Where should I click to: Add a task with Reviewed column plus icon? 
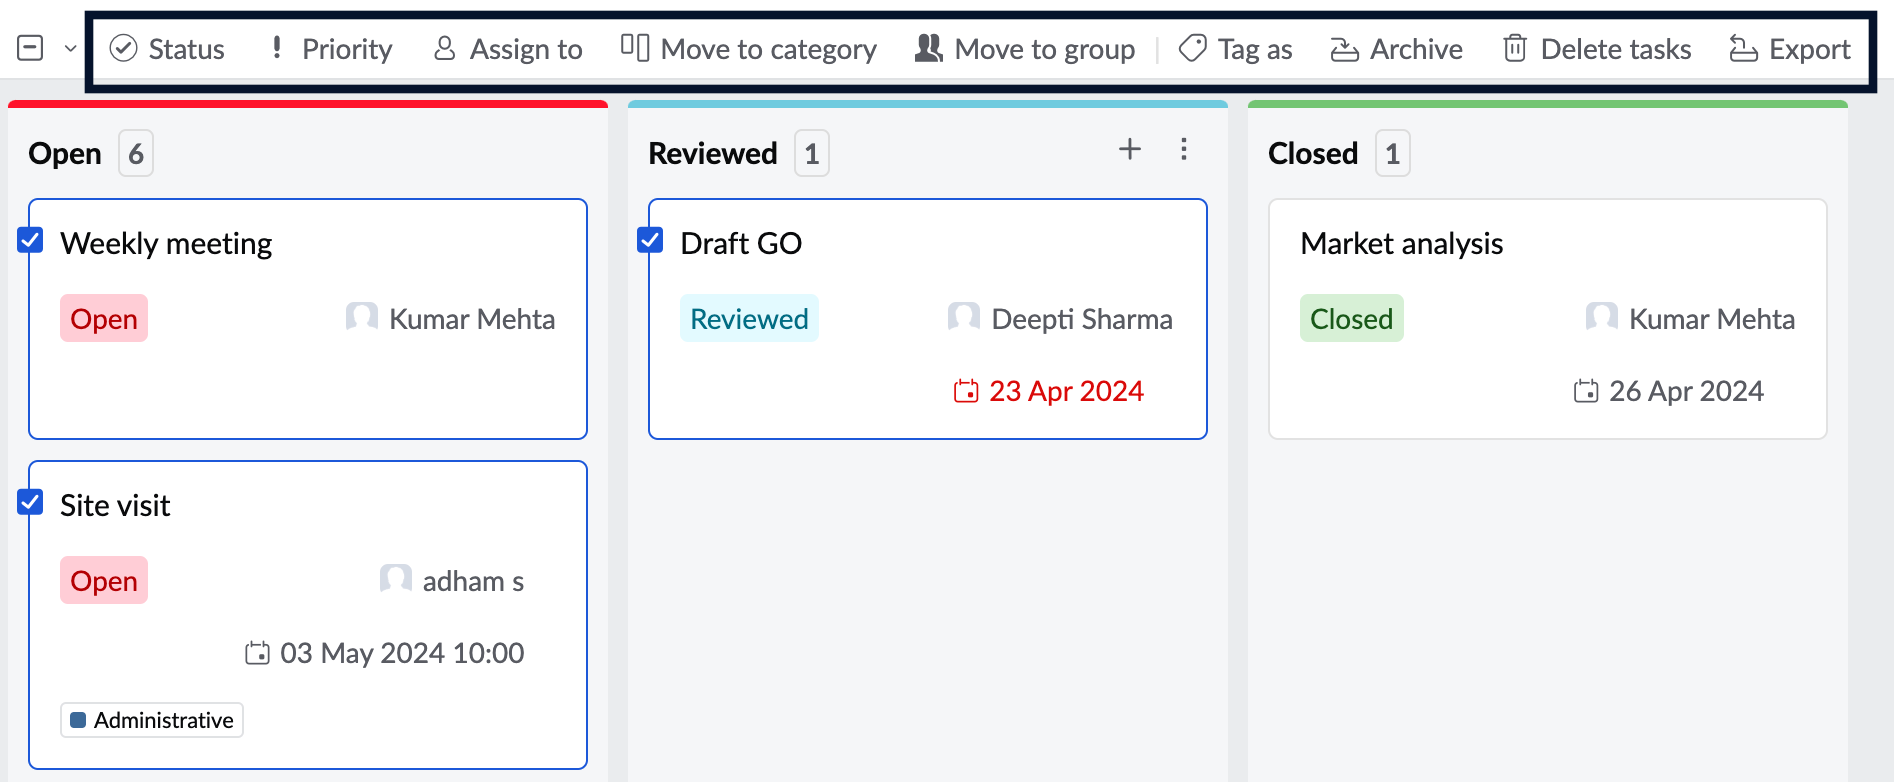coord(1130,149)
